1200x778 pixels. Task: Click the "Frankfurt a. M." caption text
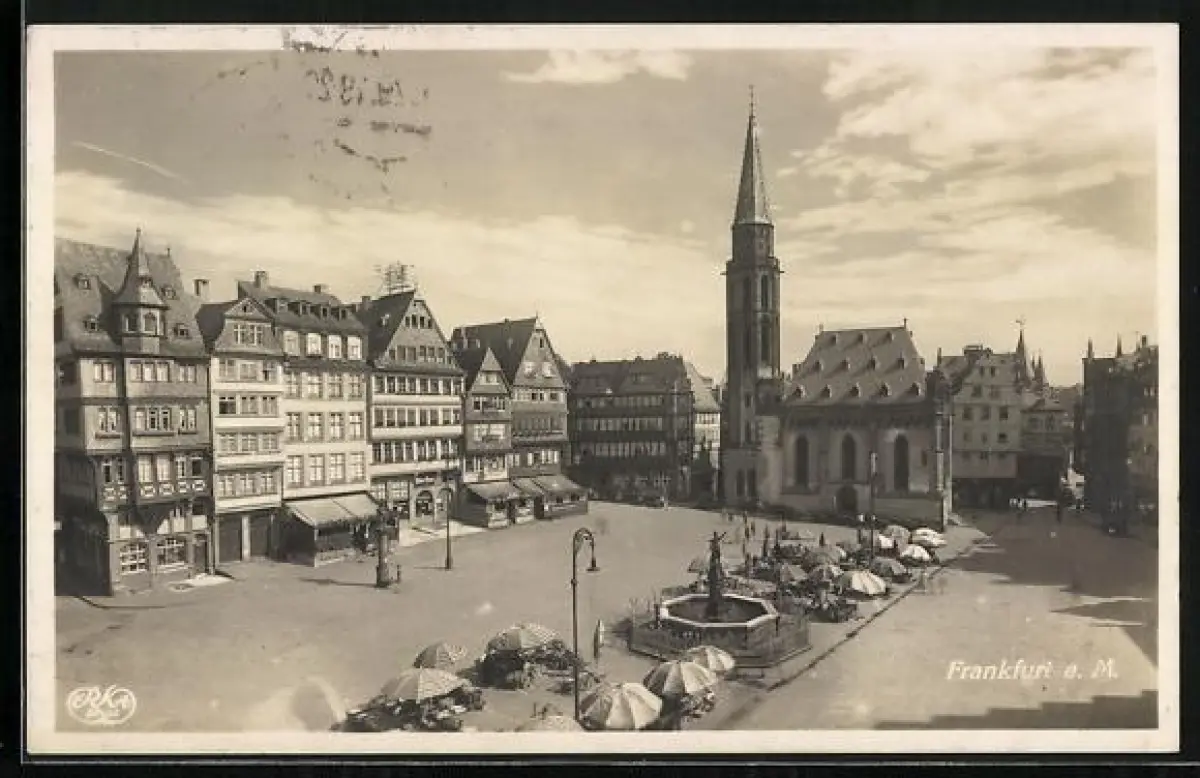coord(1031,670)
